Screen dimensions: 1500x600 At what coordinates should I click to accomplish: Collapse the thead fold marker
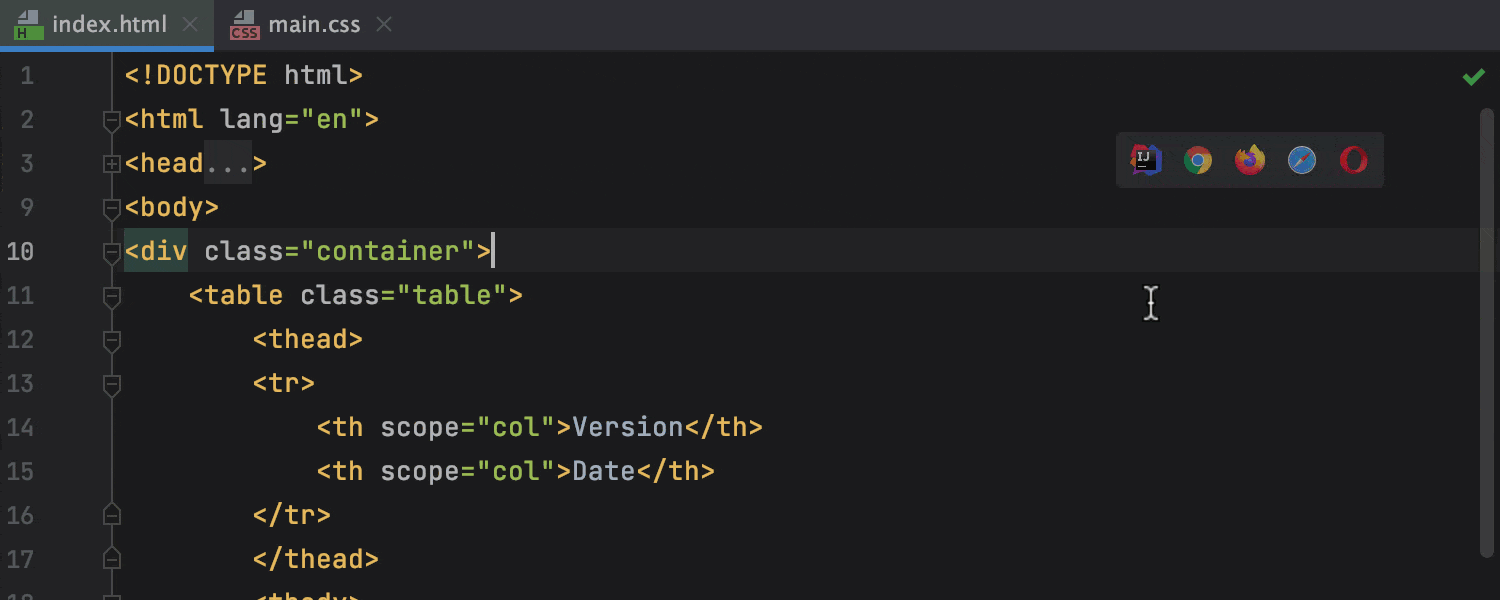pyautogui.click(x=111, y=339)
